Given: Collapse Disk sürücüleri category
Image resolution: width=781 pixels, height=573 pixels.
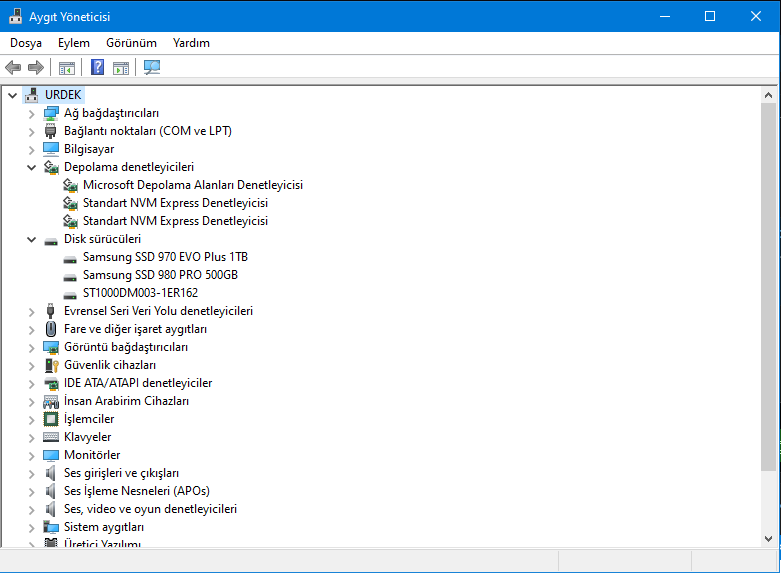Looking at the screenshot, I should click(31, 239).
